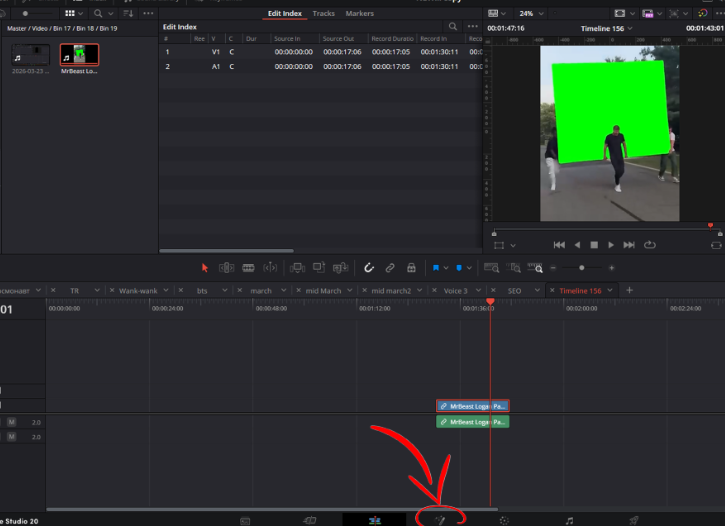The image size is (725, 526).
Task: Mute the first audio track
Action: click(x=12, y=422)
